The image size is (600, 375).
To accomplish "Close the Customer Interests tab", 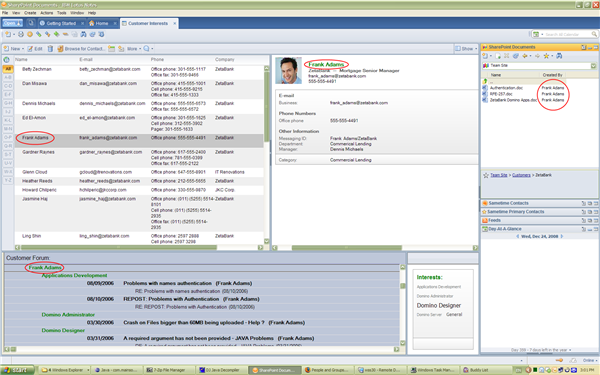I will [x=174, y=23].
